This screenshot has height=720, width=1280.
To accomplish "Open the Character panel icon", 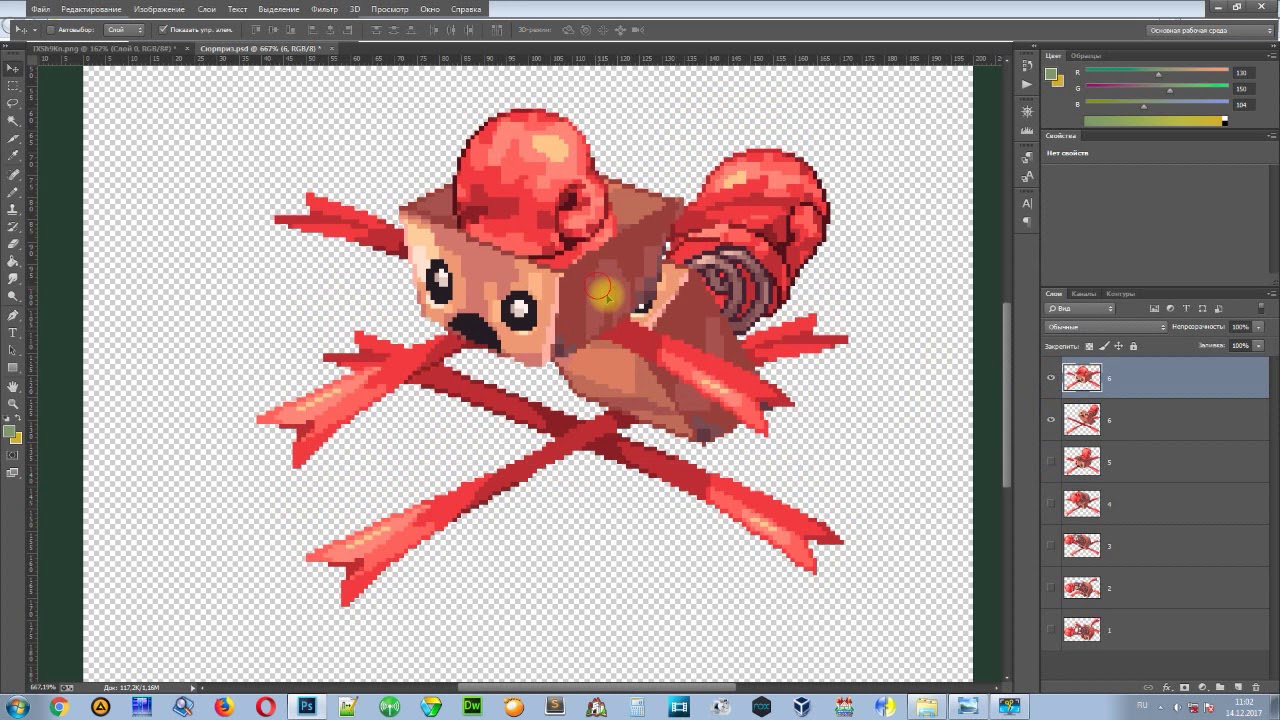I will (x=1027, y=203).
